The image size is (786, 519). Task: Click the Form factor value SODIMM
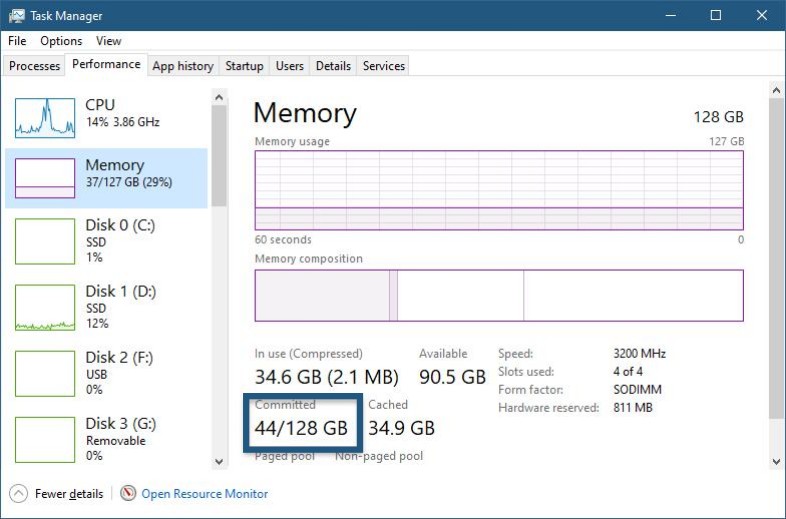[638, 390]
